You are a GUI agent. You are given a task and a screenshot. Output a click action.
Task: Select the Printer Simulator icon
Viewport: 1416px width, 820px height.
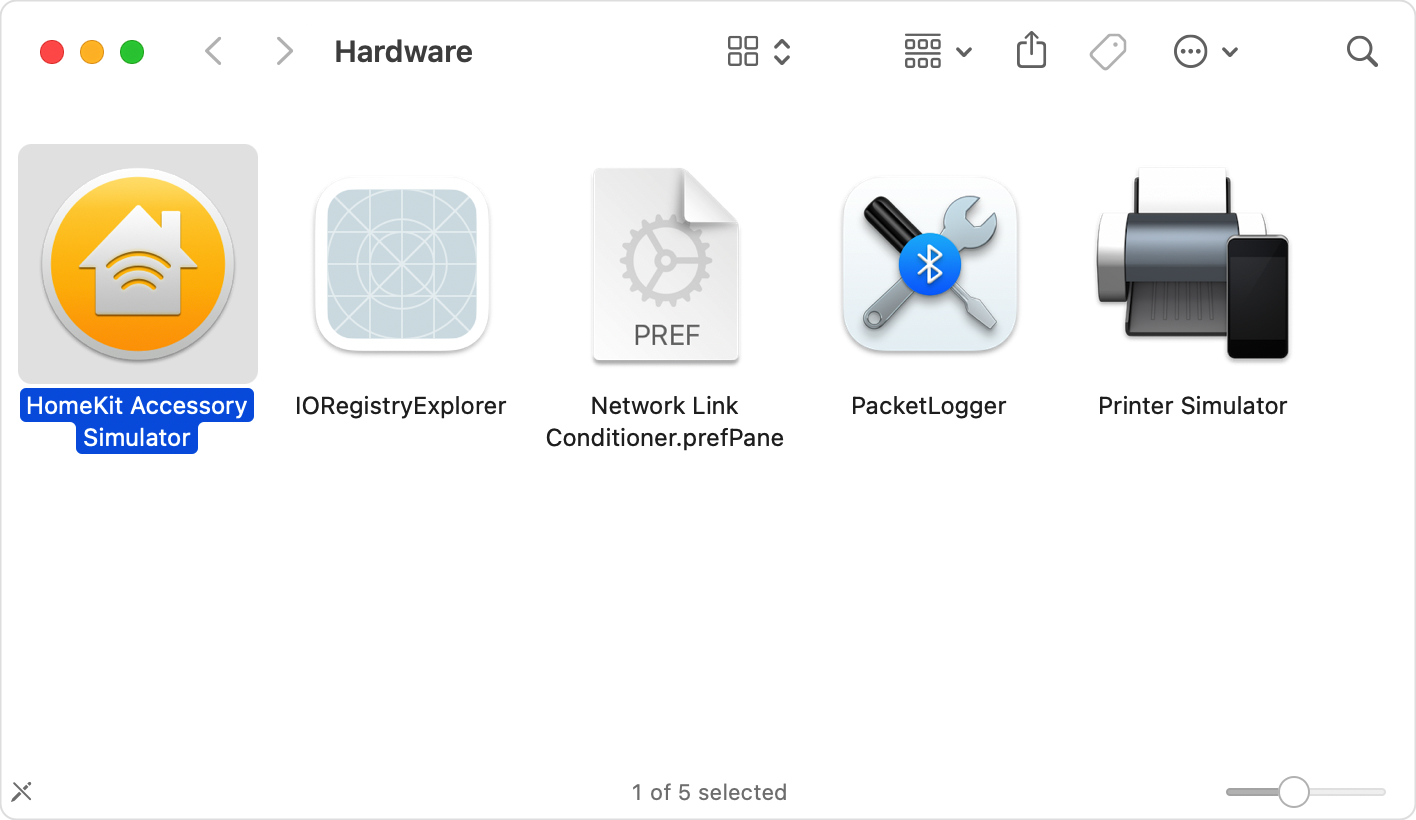click(1192, 263)
